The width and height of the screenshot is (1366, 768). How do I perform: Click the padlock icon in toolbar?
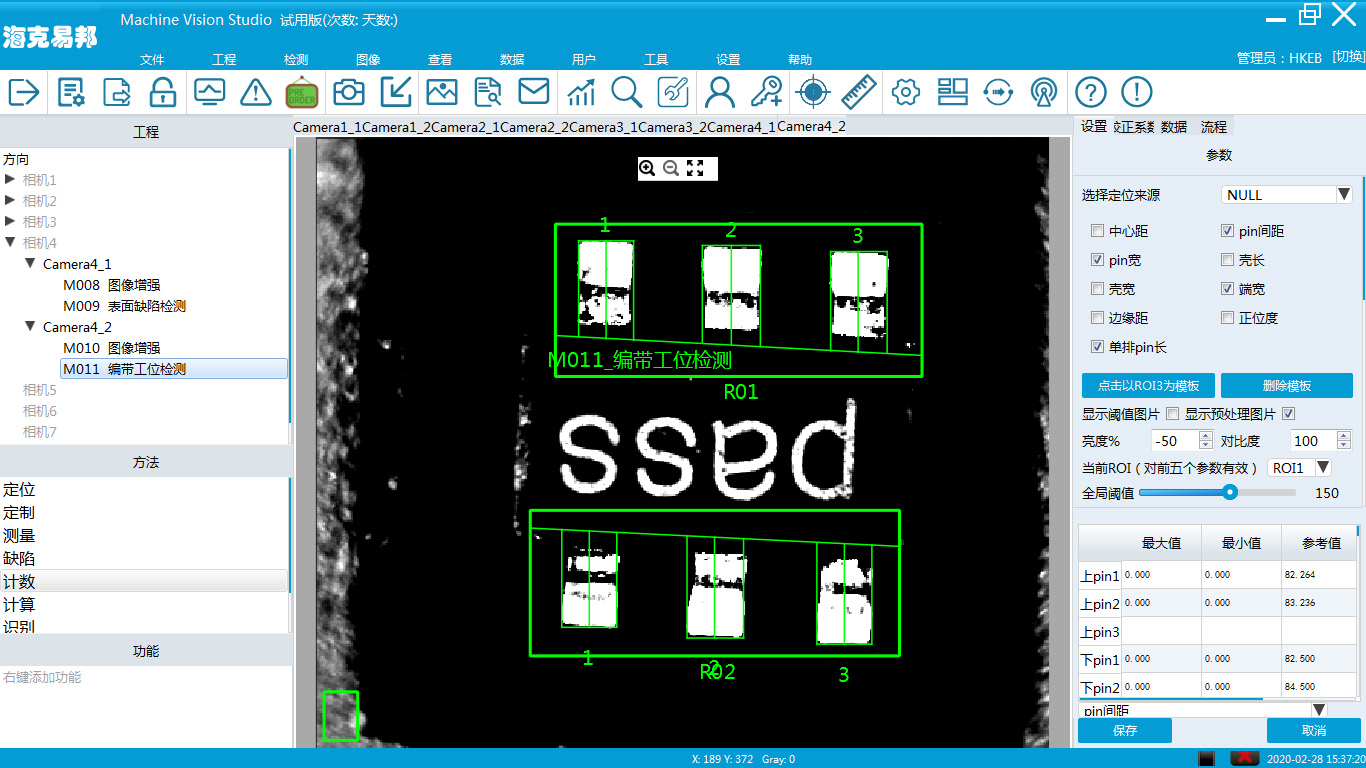(163, 93)
